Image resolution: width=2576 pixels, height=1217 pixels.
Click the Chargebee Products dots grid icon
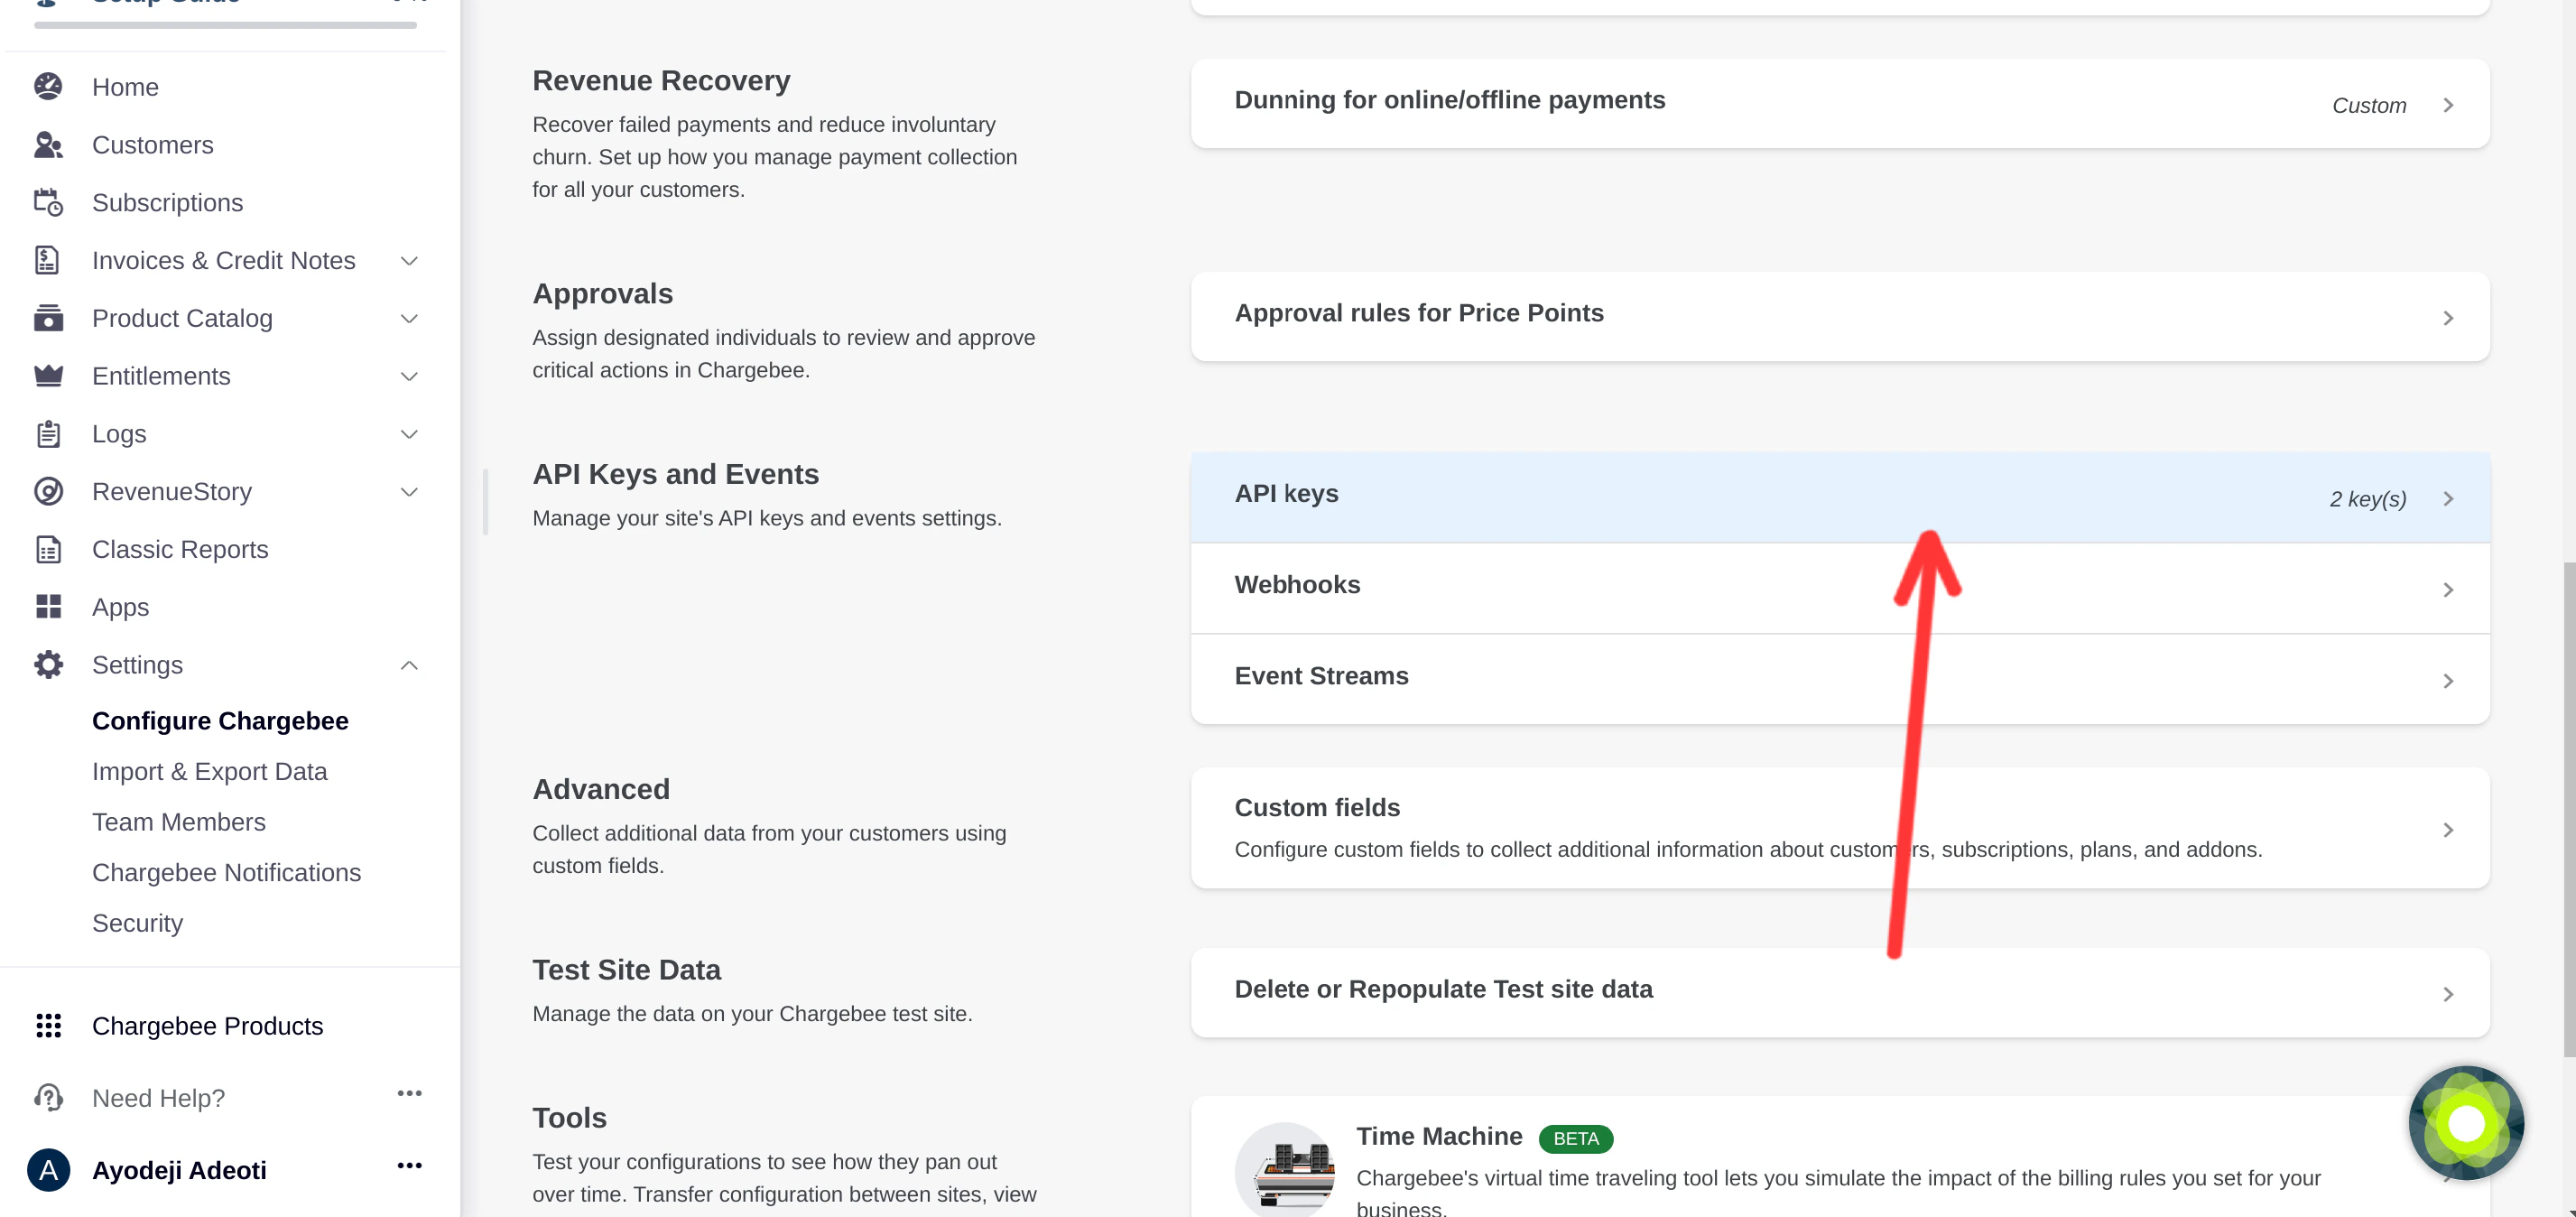point(48,1026)
